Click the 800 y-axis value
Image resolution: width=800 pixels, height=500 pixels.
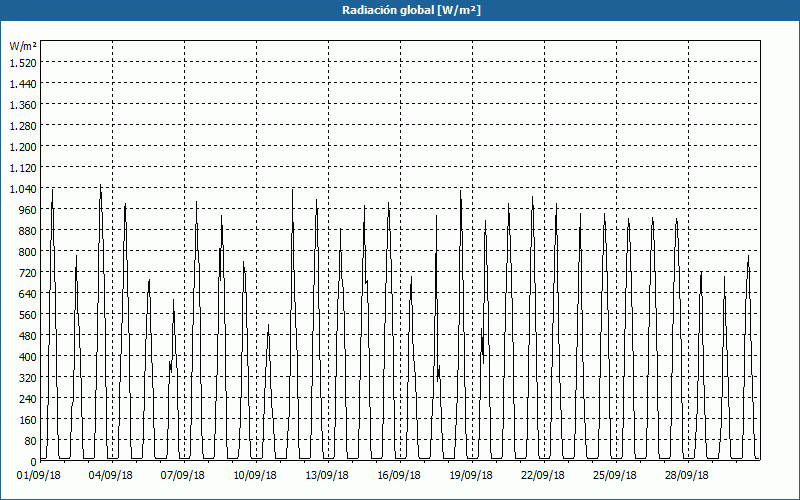[28, 252]
